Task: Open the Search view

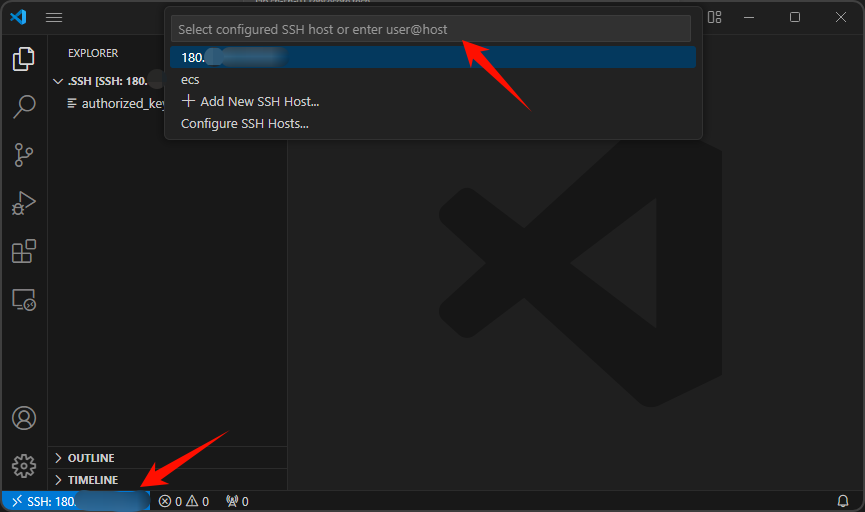Action: [x=23, y=107]
